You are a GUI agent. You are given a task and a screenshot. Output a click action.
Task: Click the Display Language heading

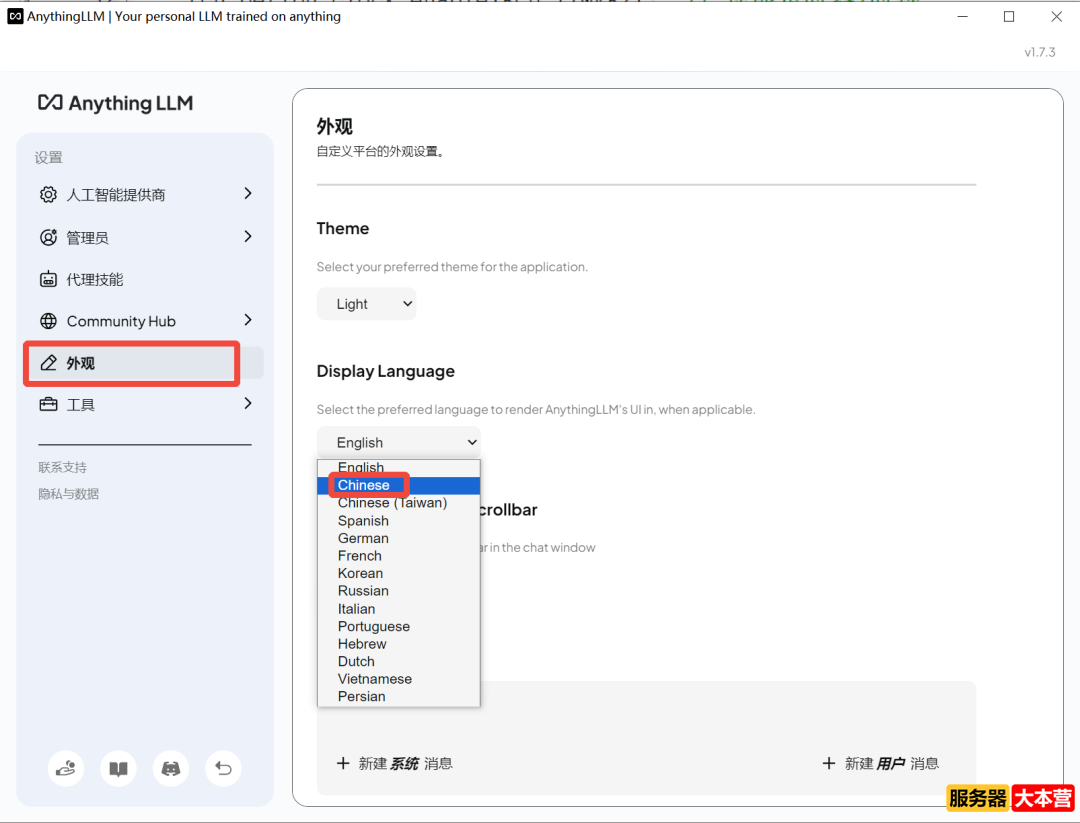coord(386,371)
